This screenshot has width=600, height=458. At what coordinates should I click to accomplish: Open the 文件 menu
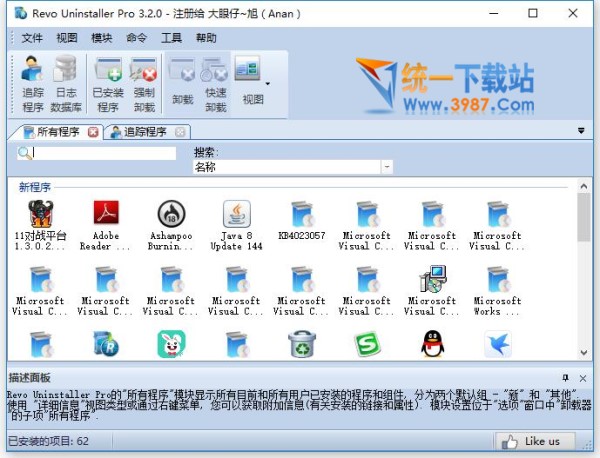32,38
